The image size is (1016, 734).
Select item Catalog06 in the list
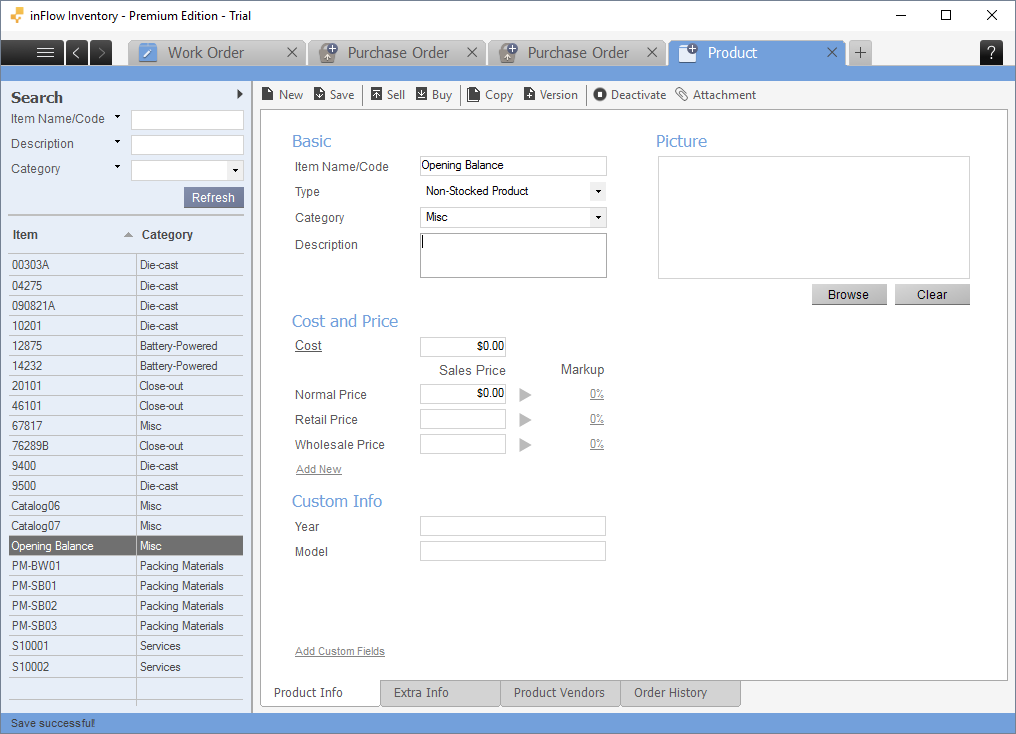pyautogui.click(x=126, y=506)
